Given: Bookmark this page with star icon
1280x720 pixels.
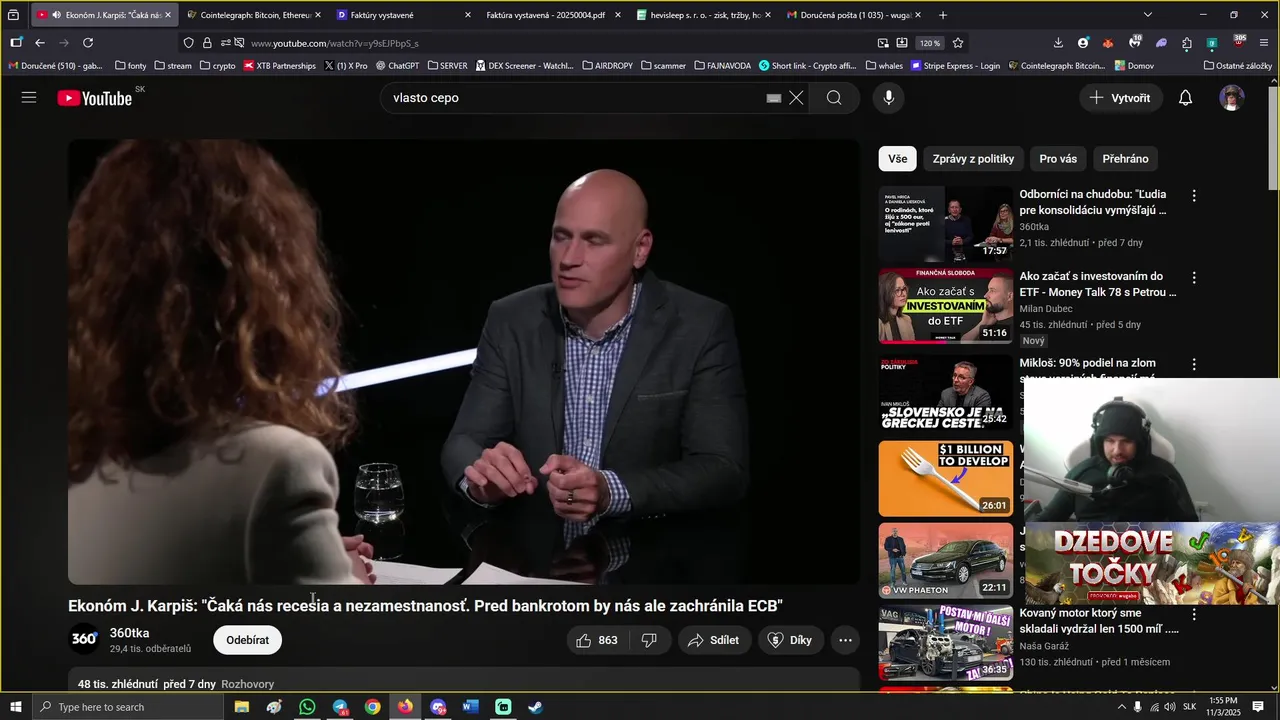Looking at the screenshot, I should [958, 43].
